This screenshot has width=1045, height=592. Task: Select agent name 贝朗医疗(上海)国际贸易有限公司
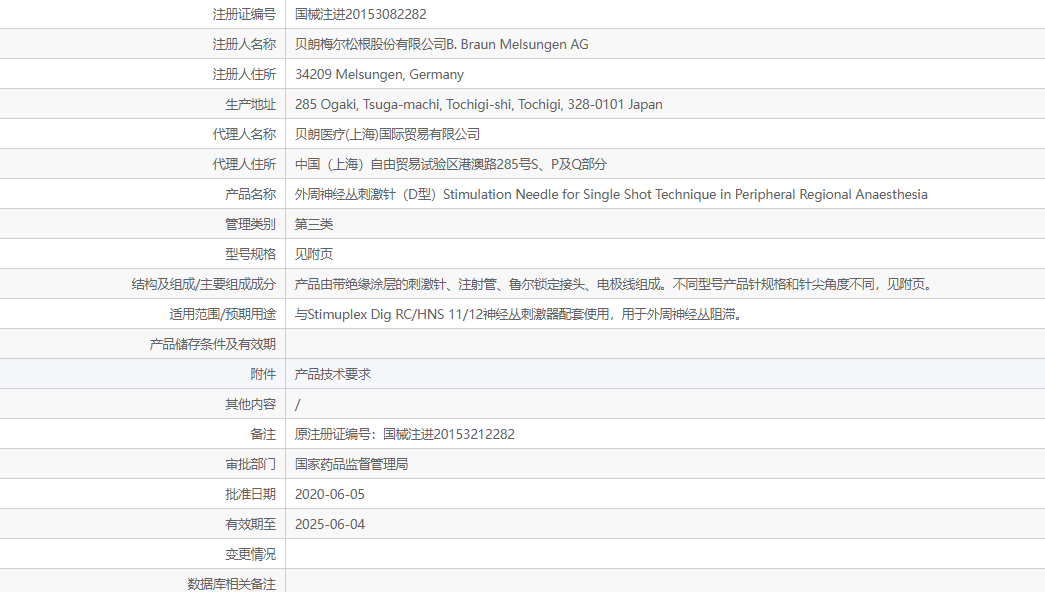(x=387, y=134)
